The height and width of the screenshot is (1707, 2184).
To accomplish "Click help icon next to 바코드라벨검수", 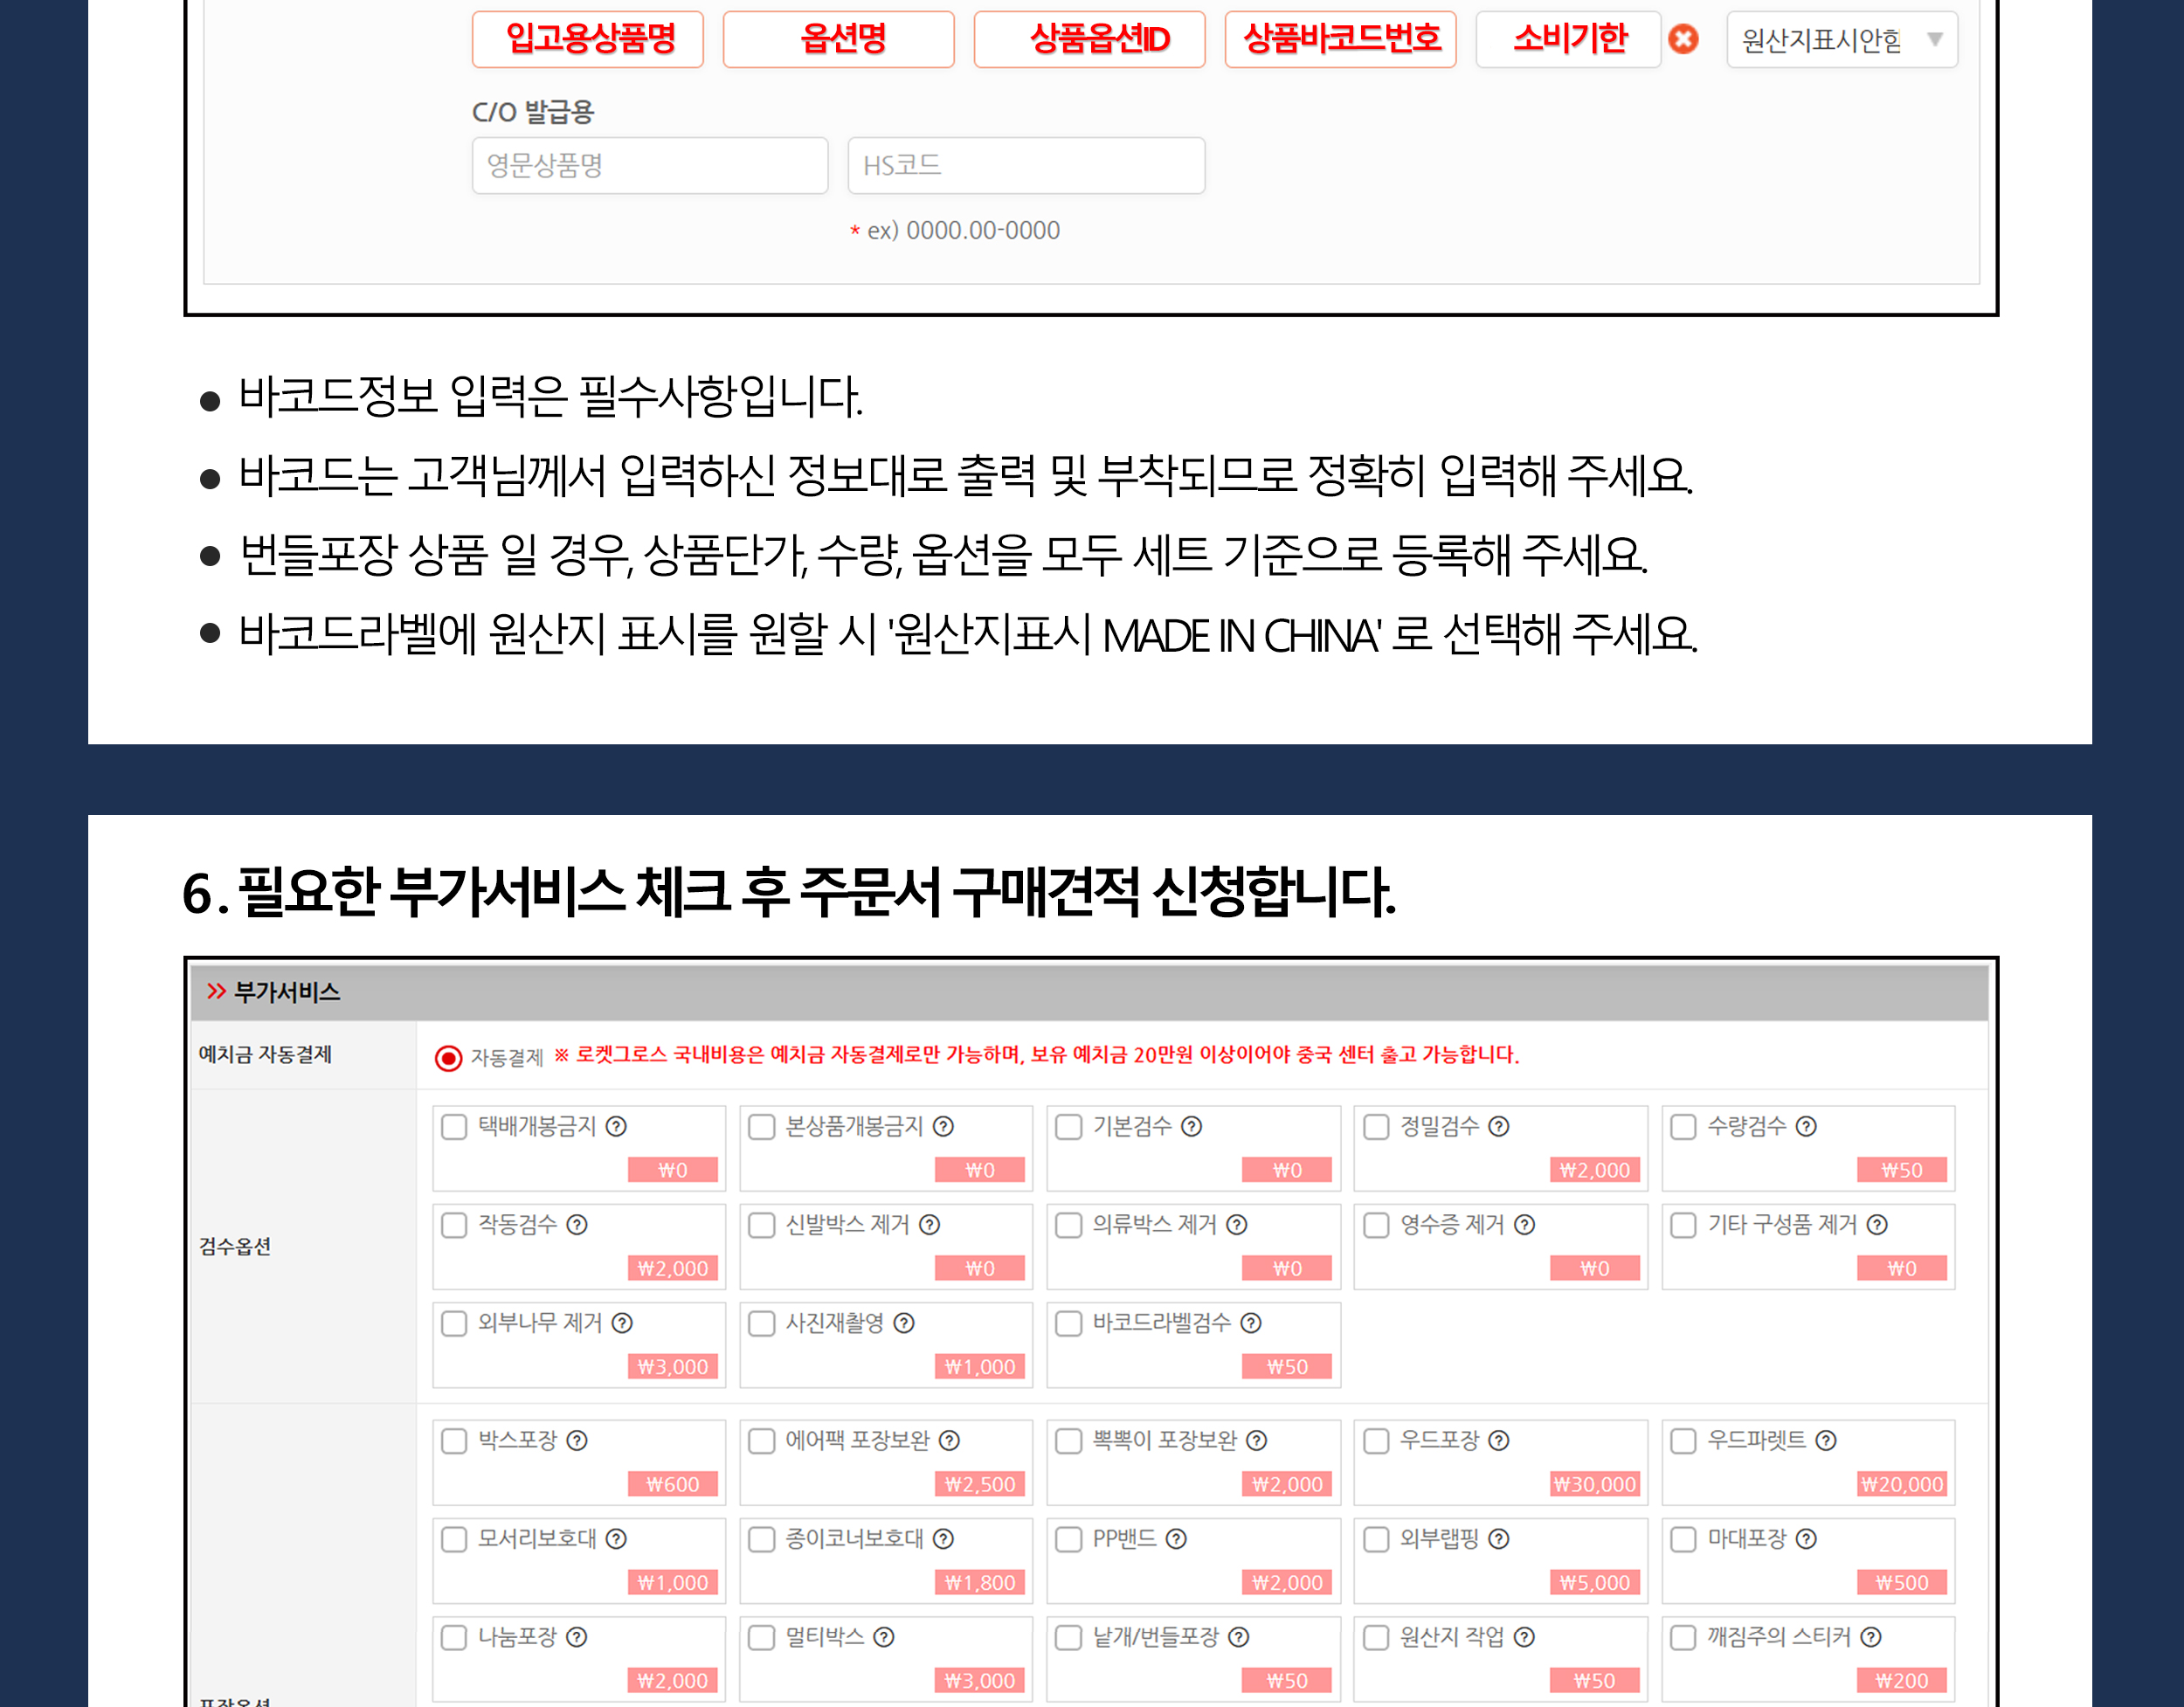I will [x=1250, y=1323].
